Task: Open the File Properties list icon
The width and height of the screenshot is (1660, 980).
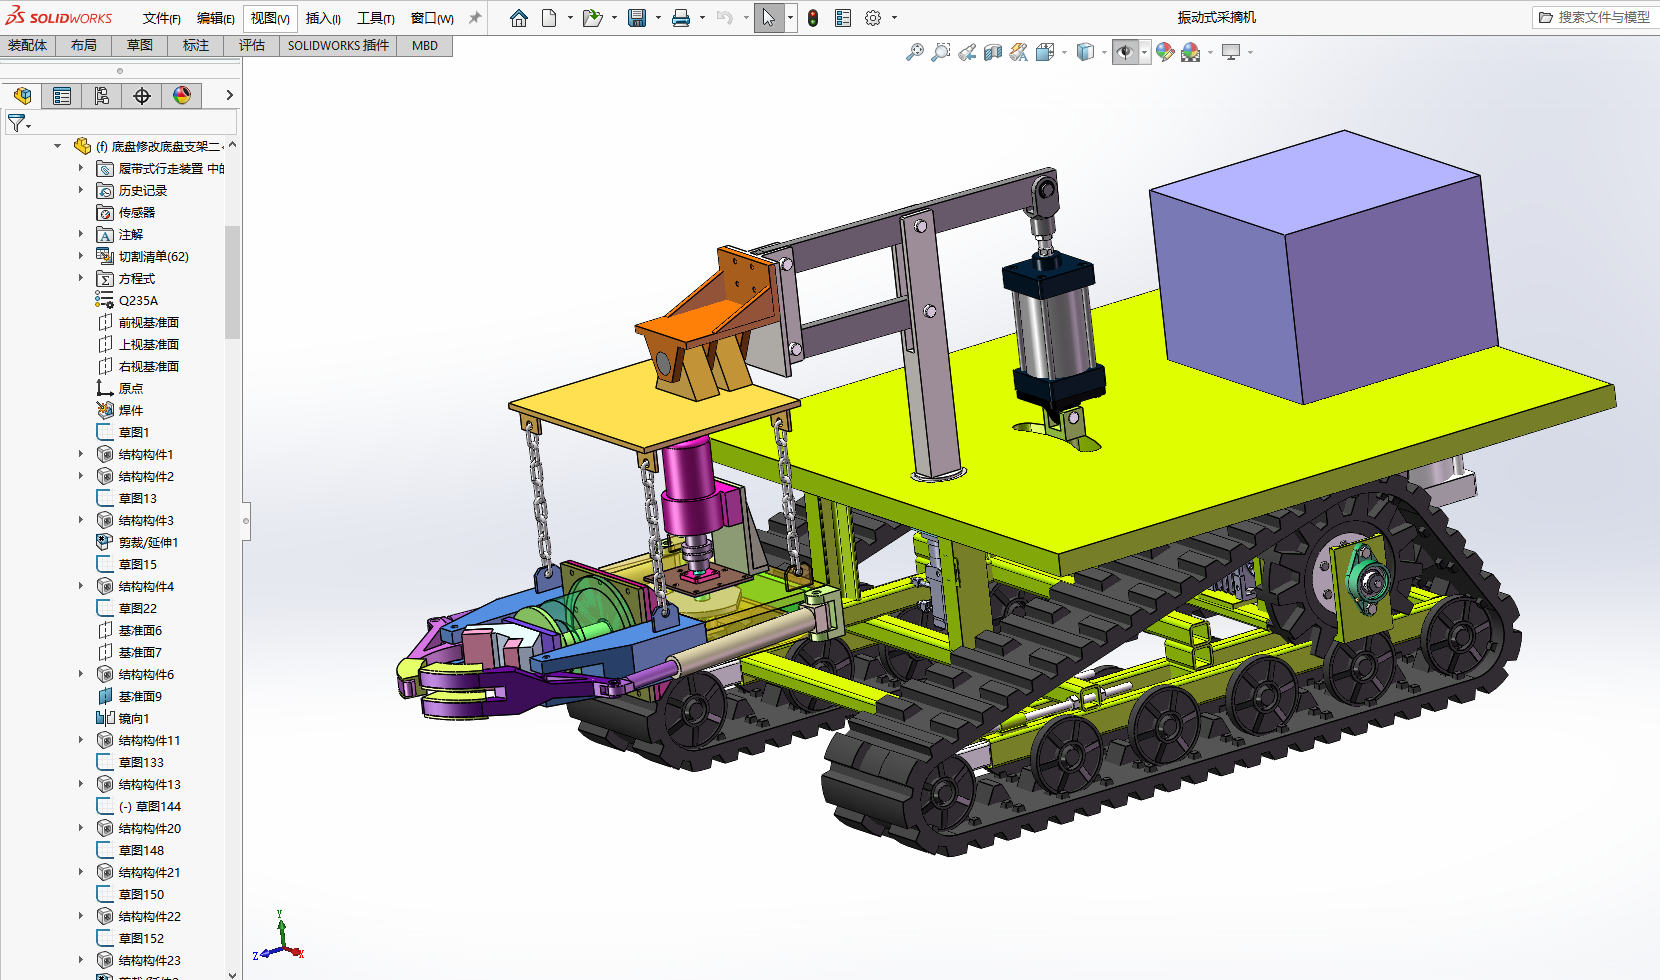Action: [843, 18]
